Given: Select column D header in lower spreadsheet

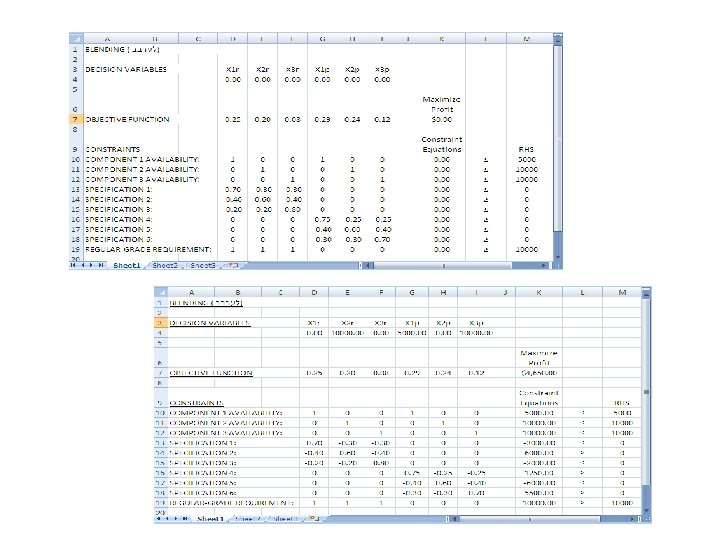Looking at the screenshot, I should pos(314,292).
